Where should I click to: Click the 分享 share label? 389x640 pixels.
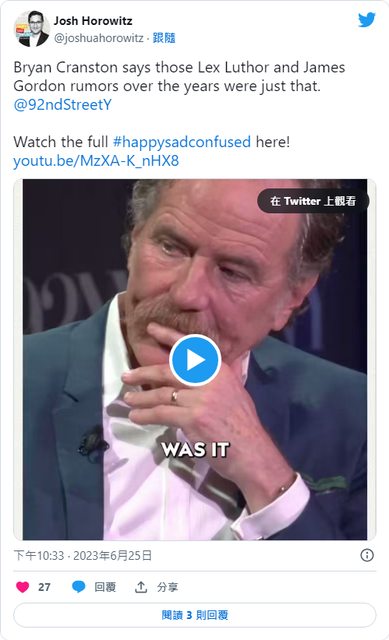(x=167, y=587)
